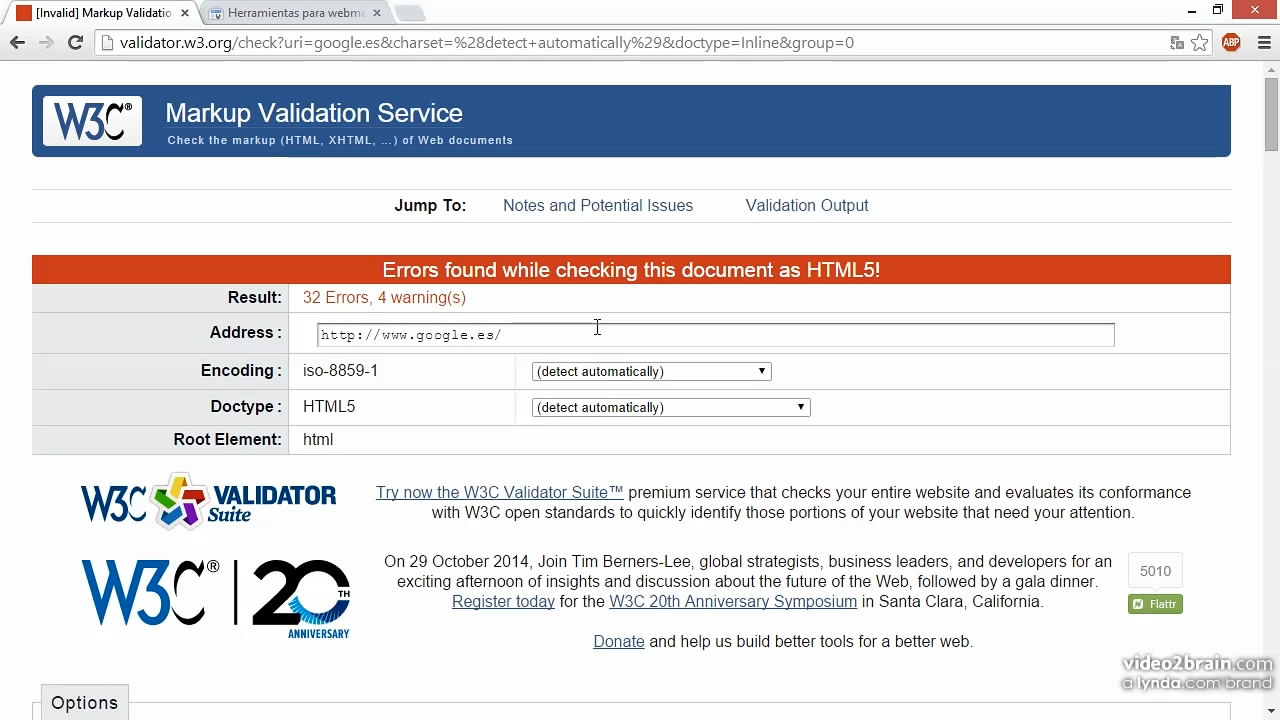The image size is (1280, 720).
Task: Click the "Root Element:" label
Action: (227, 439)
